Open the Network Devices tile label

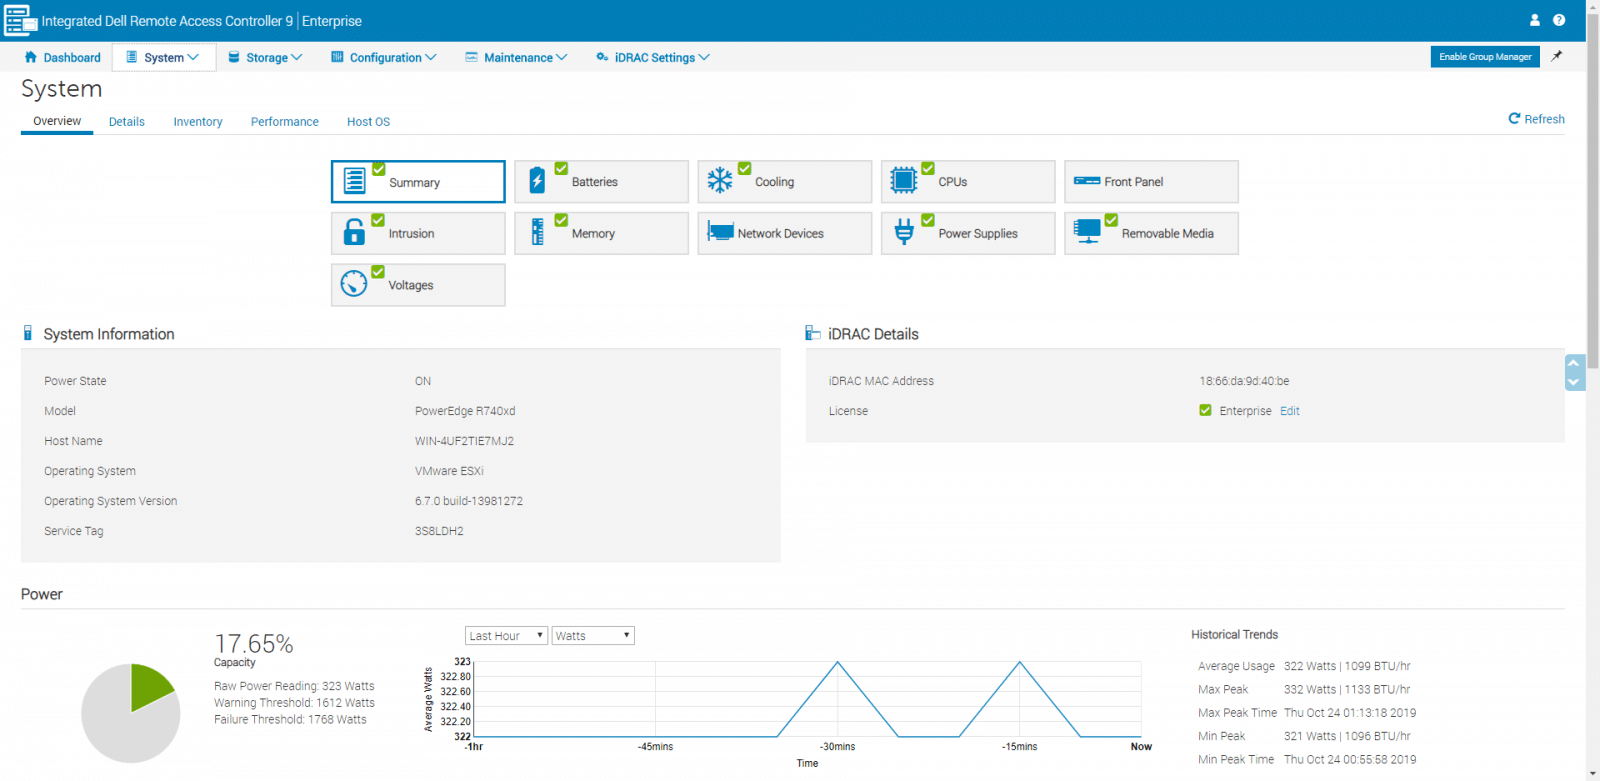coord(781,233)
